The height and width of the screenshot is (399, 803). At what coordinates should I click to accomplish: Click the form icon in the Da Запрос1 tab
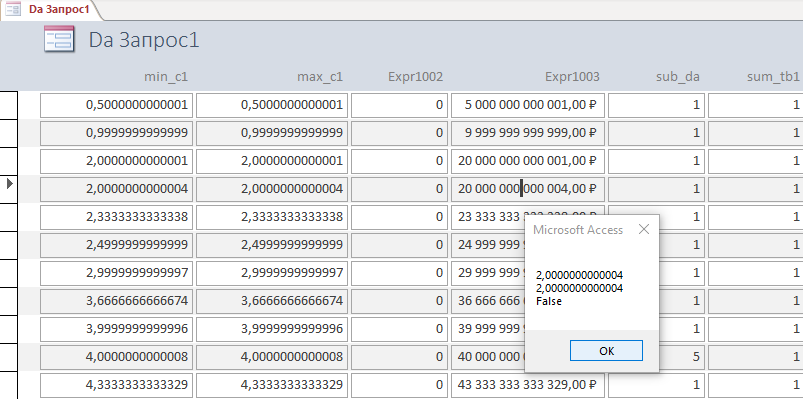tap(13, 9)
